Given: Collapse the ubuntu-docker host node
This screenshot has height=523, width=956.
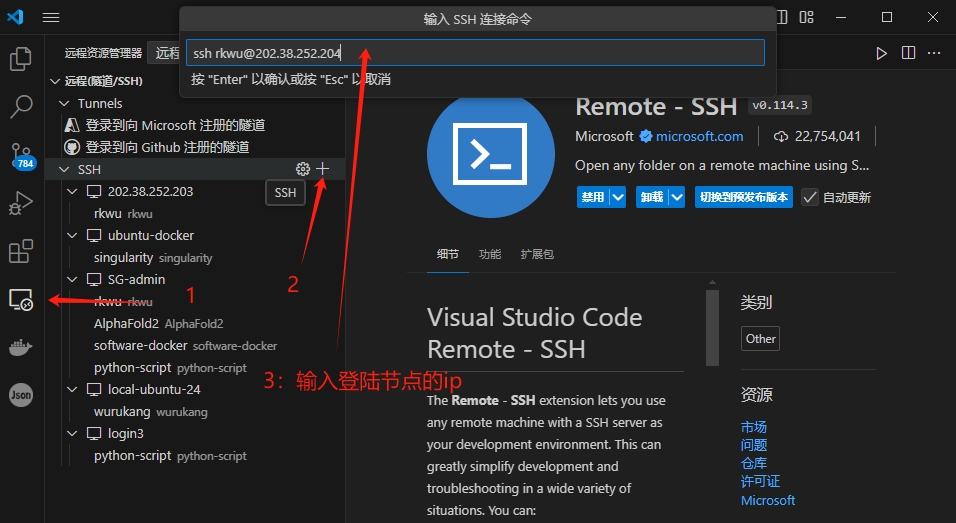Looking at the screenshot, I should point(72,235).
